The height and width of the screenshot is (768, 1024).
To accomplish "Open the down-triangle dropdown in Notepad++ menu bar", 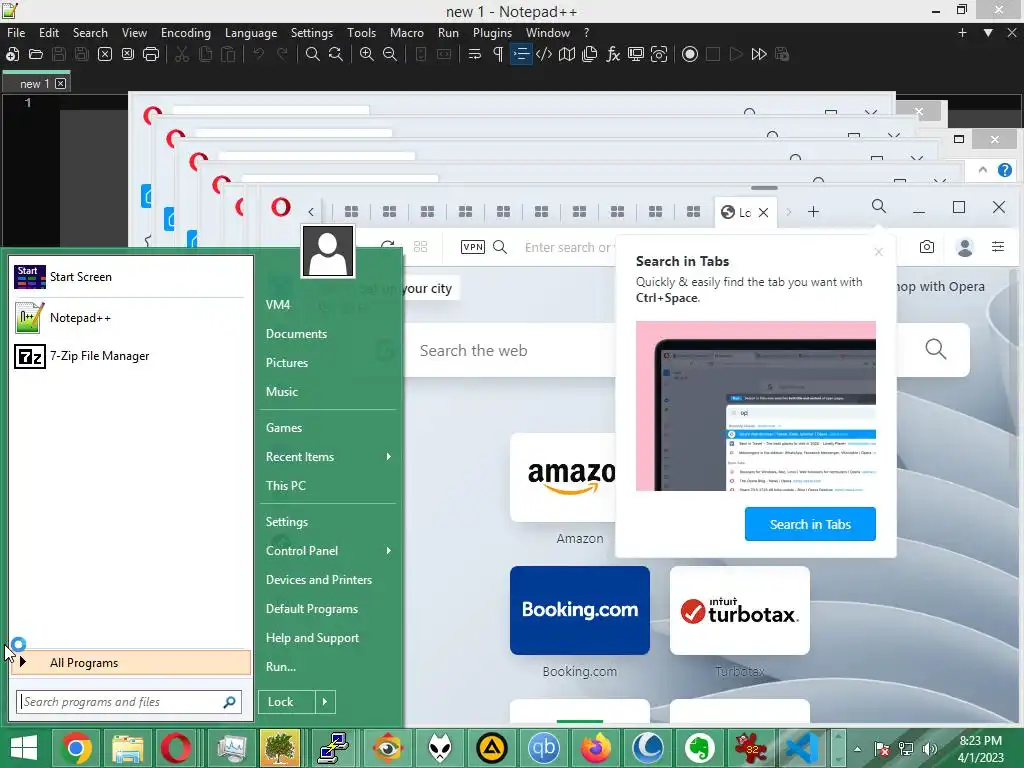I will [988, 33].
